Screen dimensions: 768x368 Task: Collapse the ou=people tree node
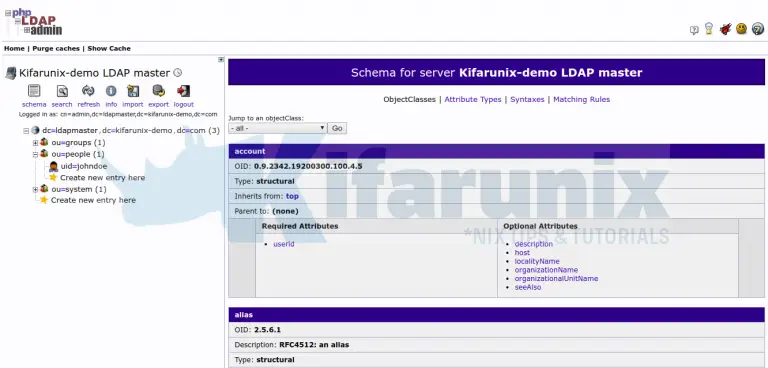click(35, 154)
